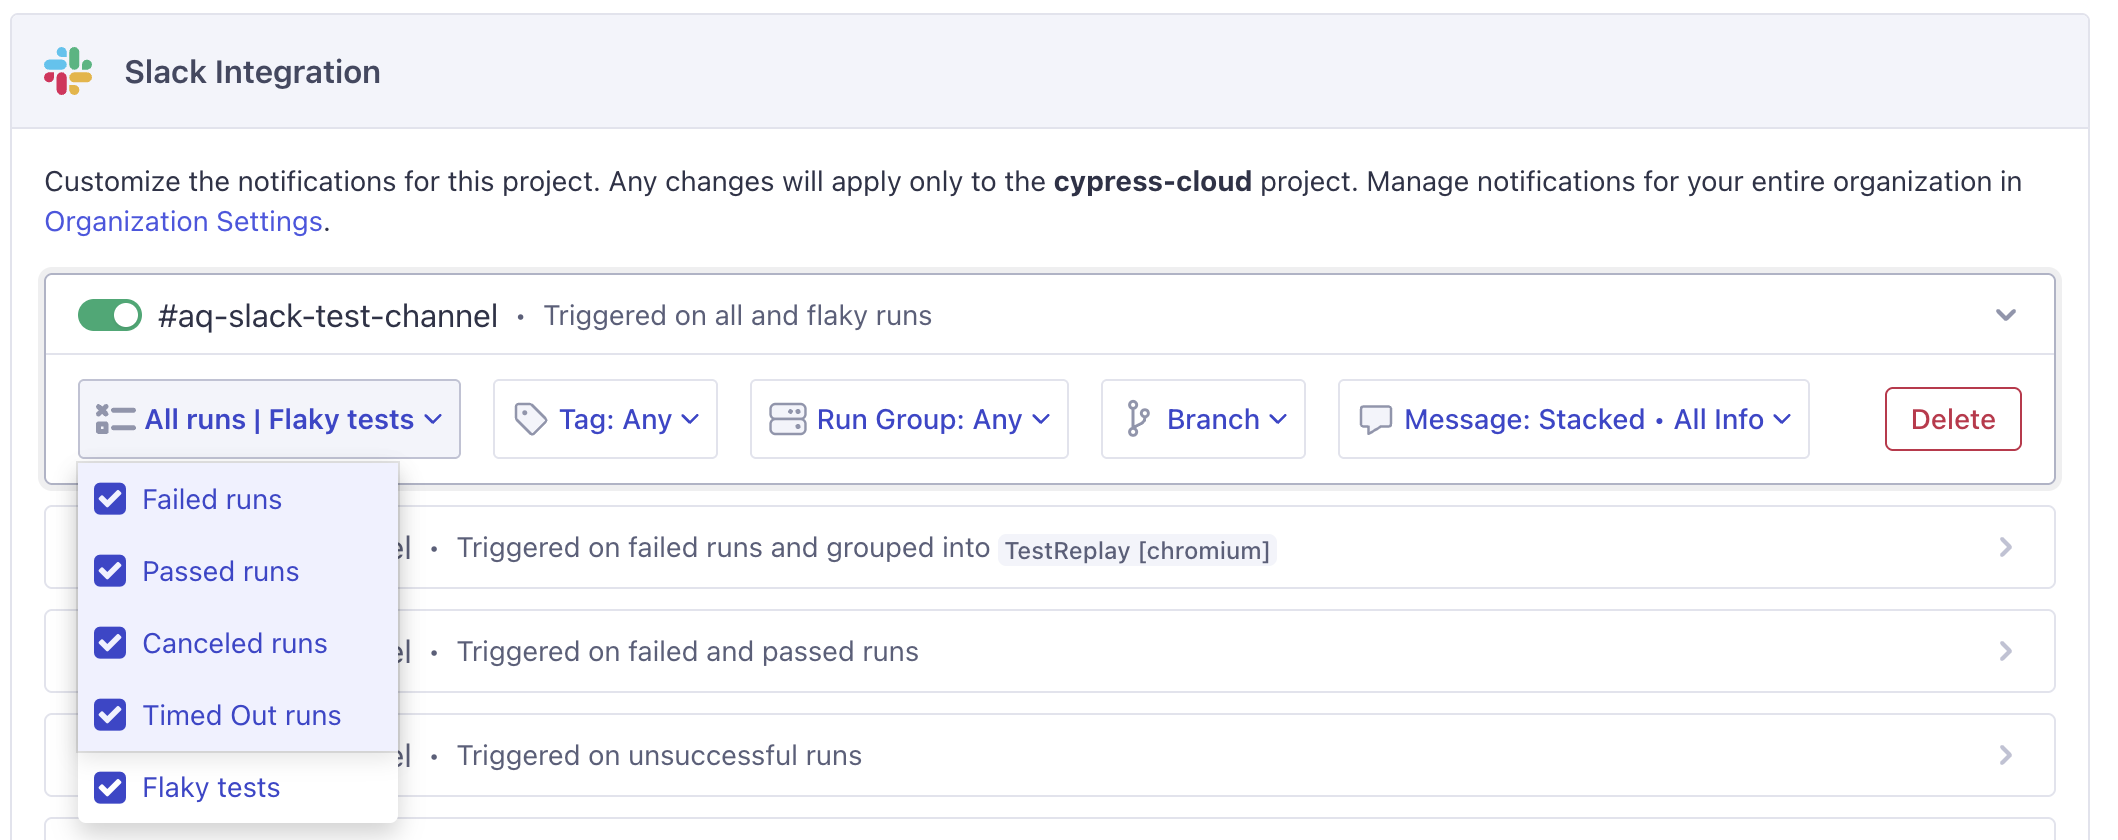Image resolution: width=2118 pixels, height=840 pixels.
Task: Open the Tag: Any dropdown
Action: pos(605,419)
